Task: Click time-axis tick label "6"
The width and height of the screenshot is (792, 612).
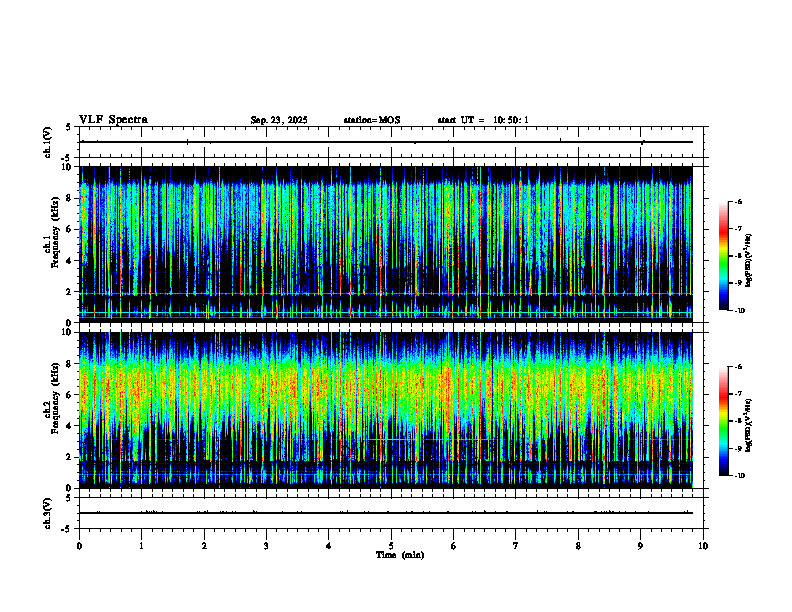Action: click(454, 546)
